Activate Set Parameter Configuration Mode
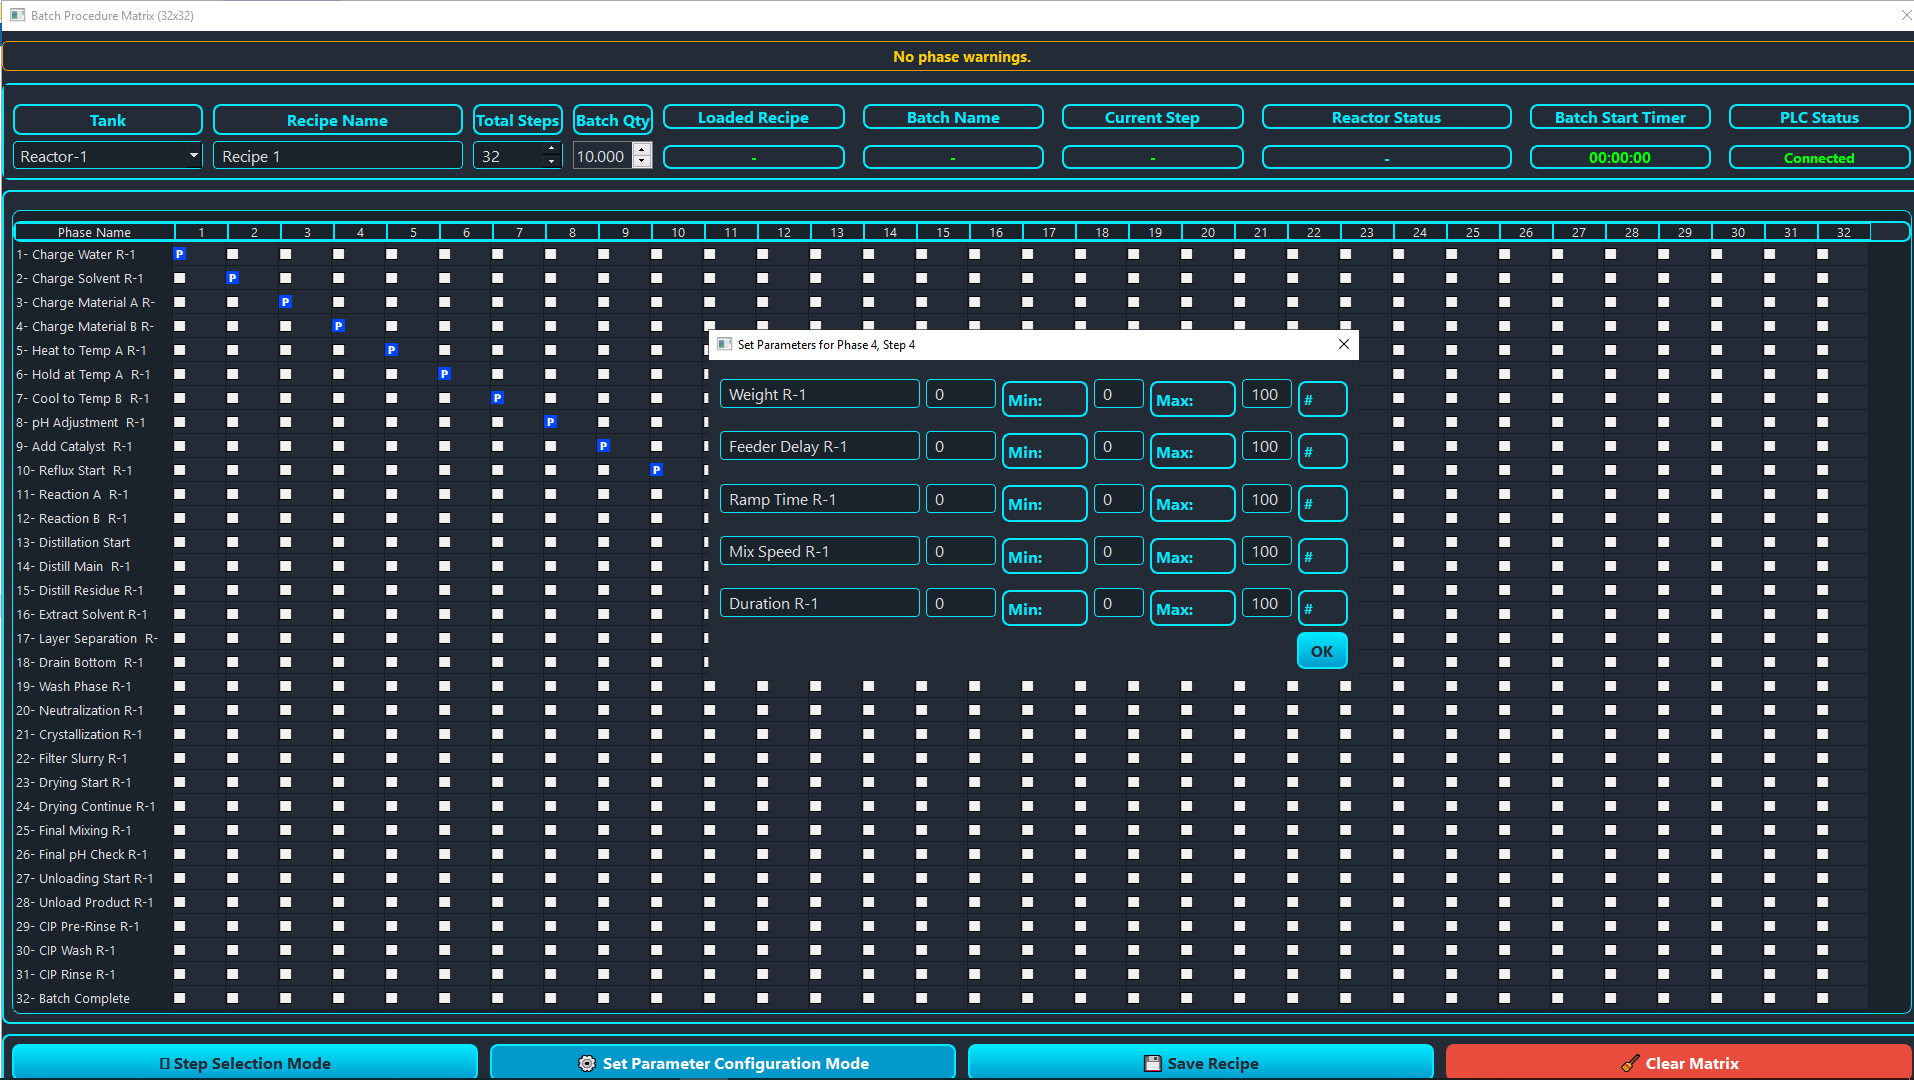The width and height of the screenshot is (1914, 1080). tap(723, 1063)
